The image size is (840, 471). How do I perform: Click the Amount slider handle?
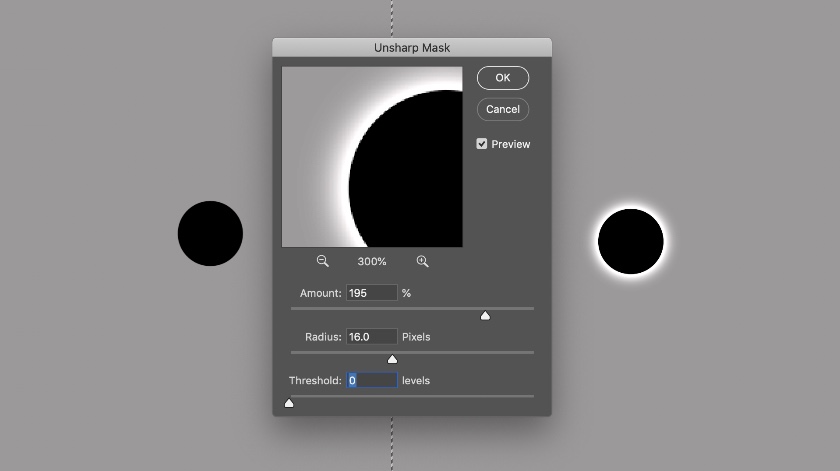point(485,316)
